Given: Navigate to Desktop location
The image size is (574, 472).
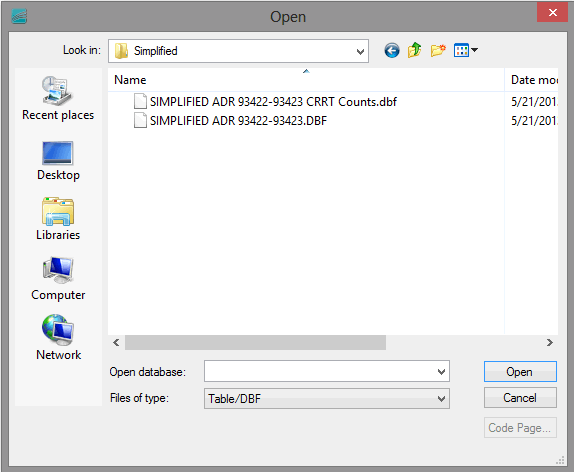Looking at the screenshot, I should pyautogui.click(x=58, y=161).
